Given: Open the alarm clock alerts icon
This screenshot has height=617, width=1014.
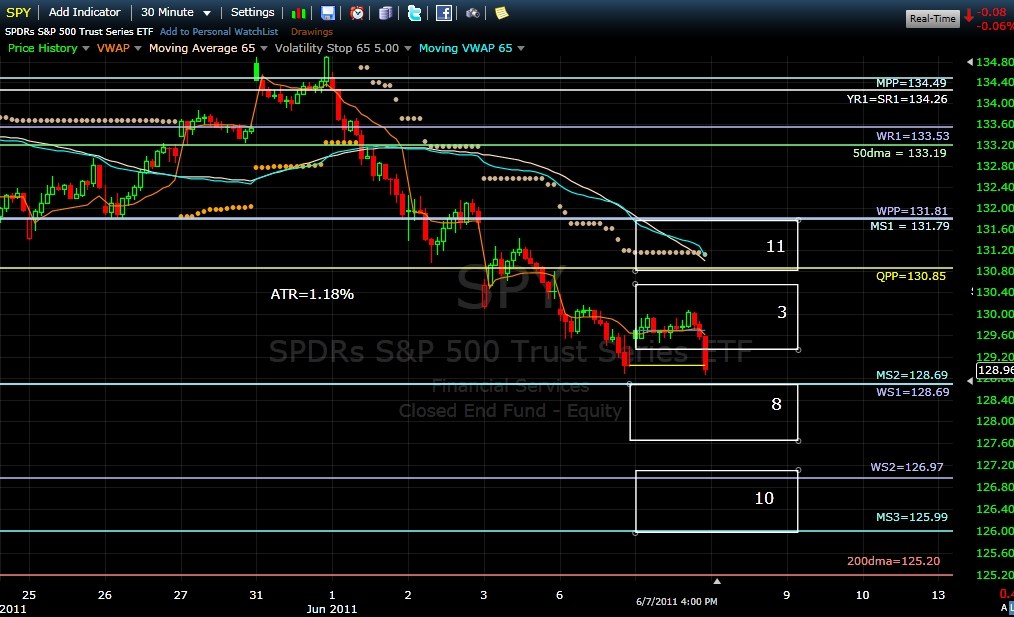Looking at the screenshot, I should [x=357, y=13].
